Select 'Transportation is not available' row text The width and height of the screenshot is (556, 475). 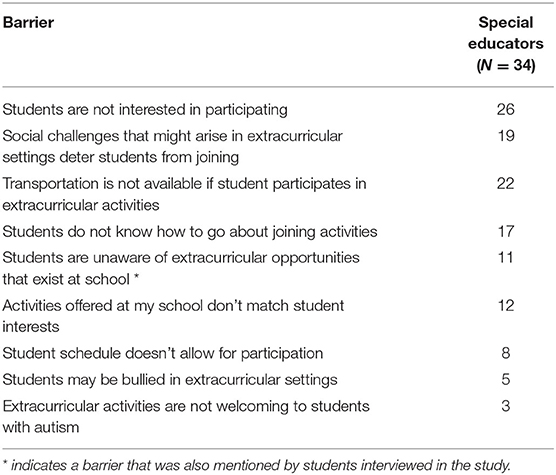point(184,194)
